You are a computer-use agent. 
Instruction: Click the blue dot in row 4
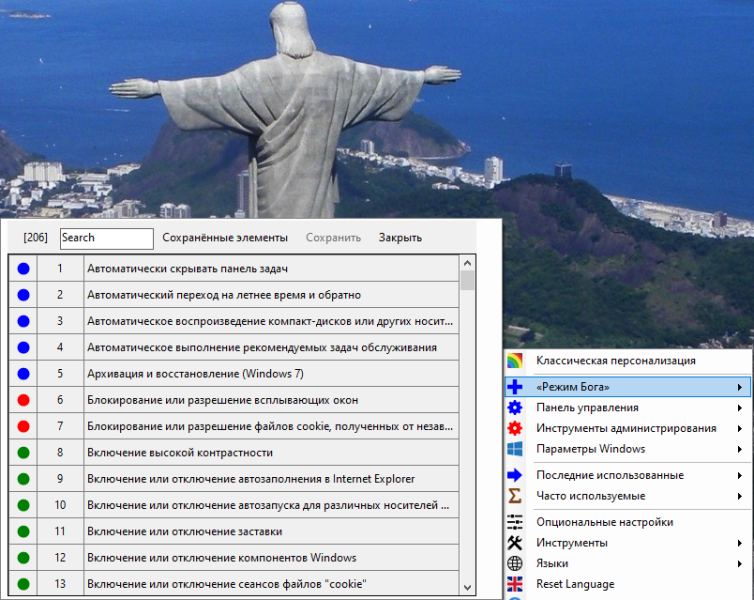click(x=24, y=348)
